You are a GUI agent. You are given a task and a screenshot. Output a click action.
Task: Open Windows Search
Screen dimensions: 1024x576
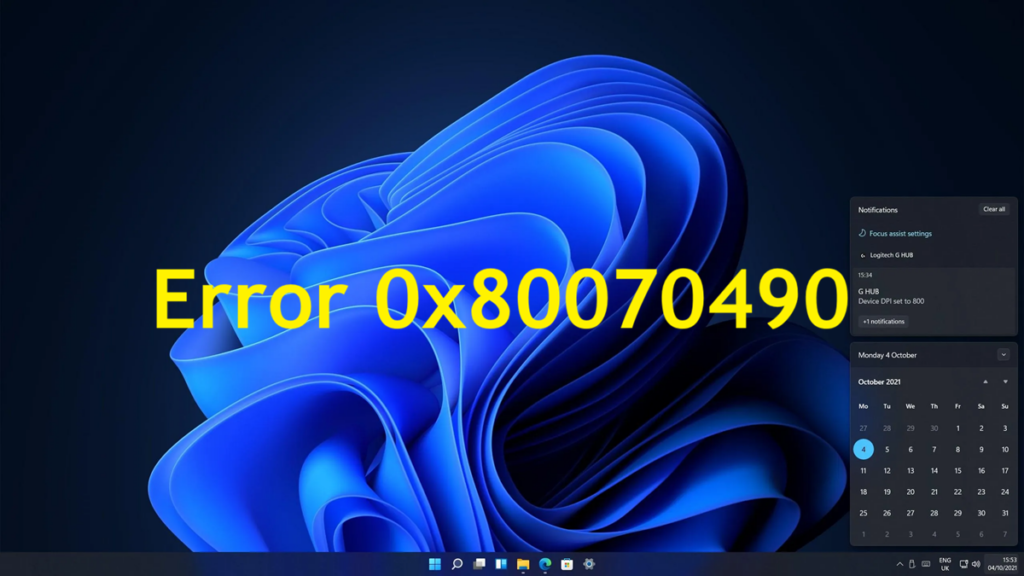pos(458,563)
